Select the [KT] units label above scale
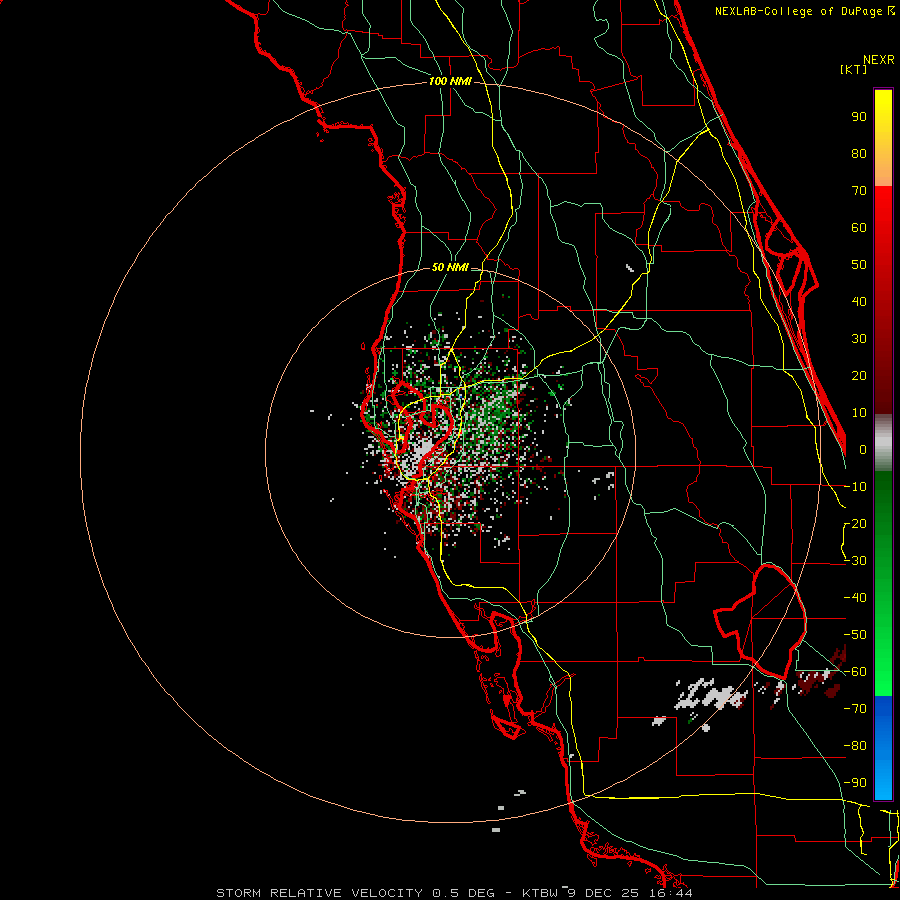Image resolution: width=900 pixels, height=900 pixels. click(853, 69)
